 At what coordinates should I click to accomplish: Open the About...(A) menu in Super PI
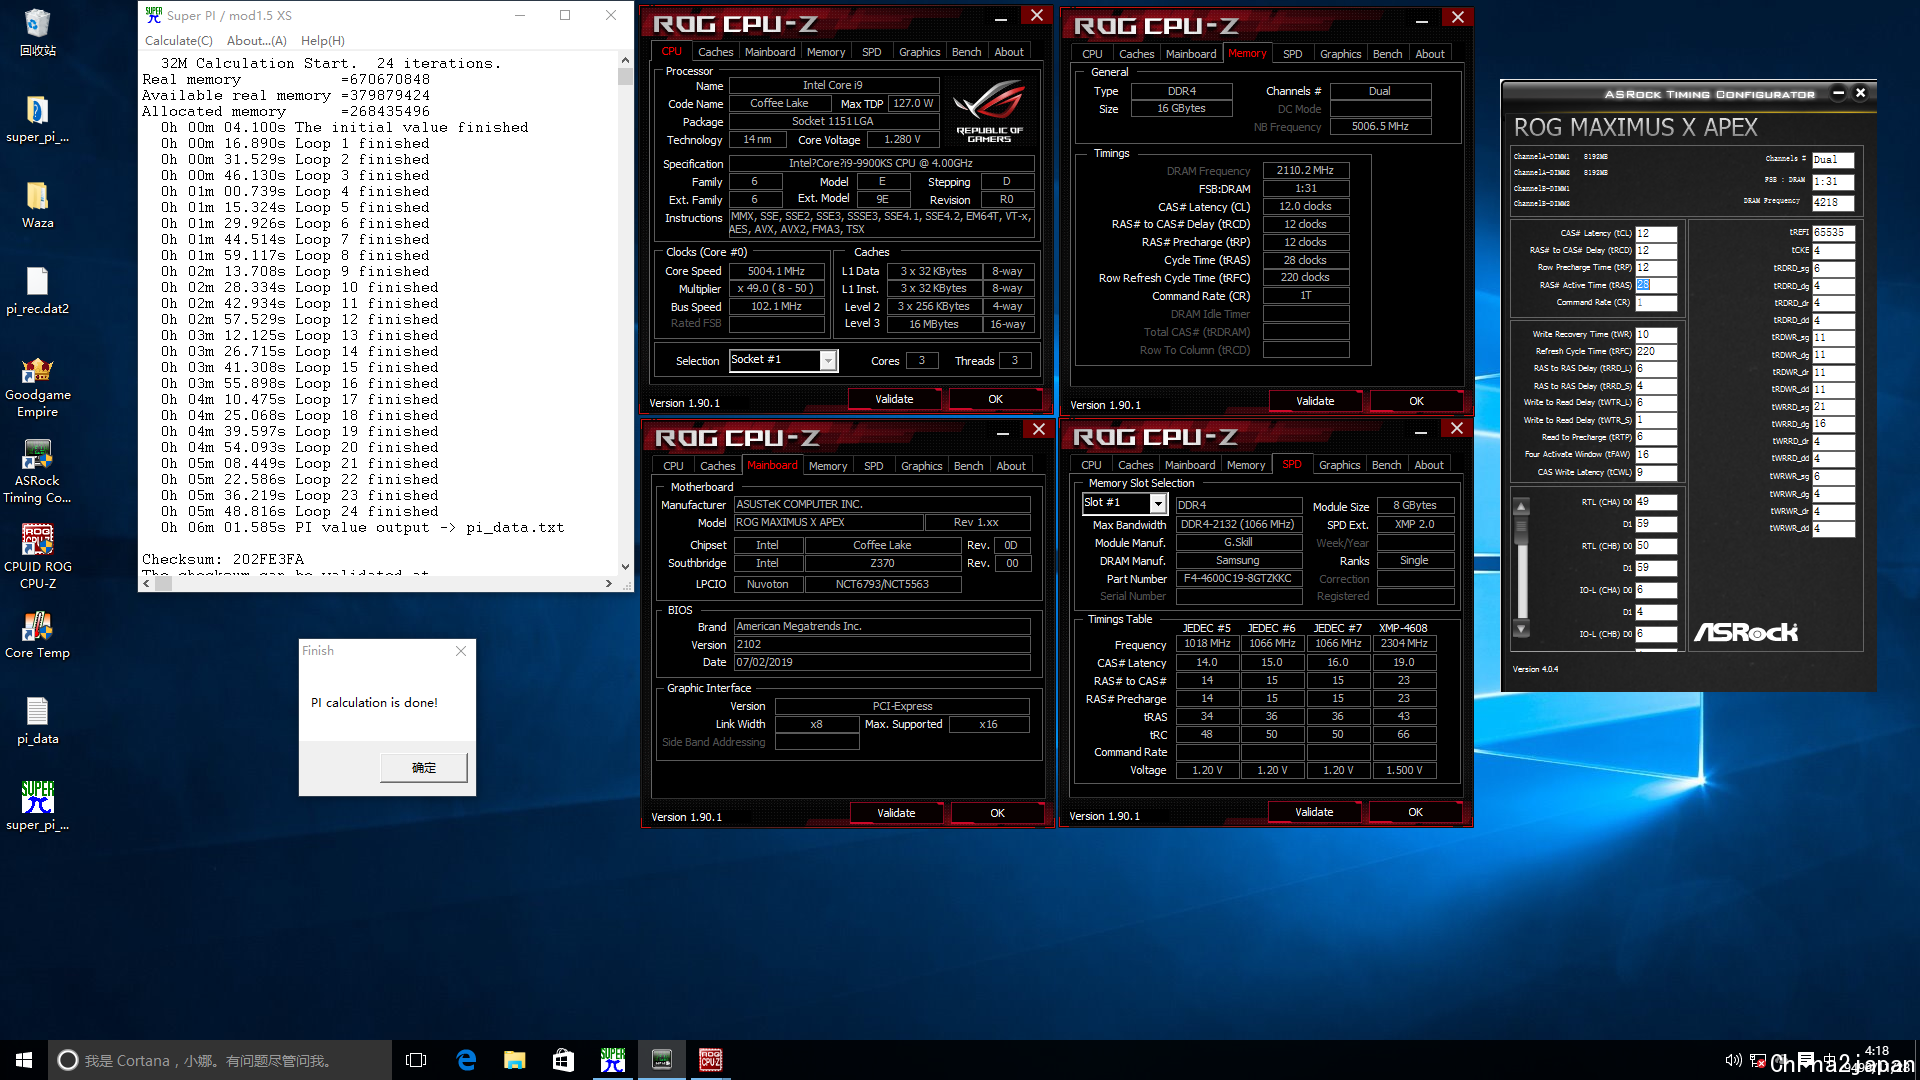click(x=257, y=41)
